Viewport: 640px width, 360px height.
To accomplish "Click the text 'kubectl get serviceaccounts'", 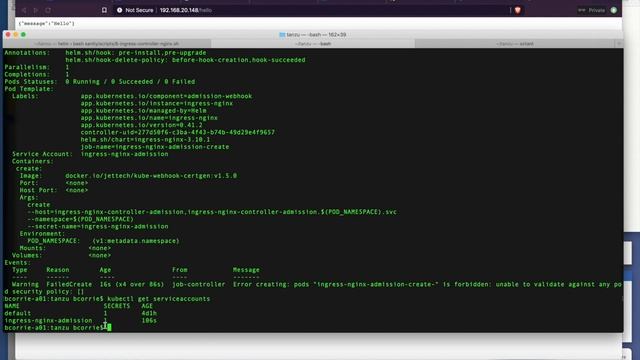I will (158, 299).
